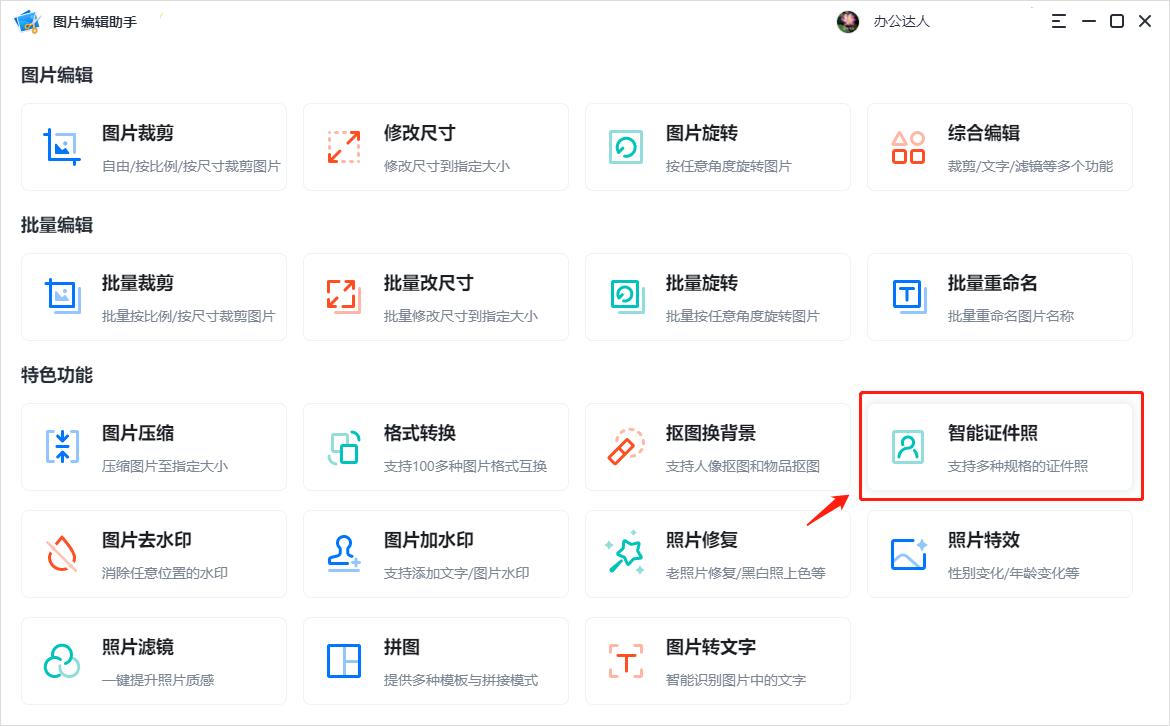Open the 图片旋转 rotation tool

pos(718,146)
